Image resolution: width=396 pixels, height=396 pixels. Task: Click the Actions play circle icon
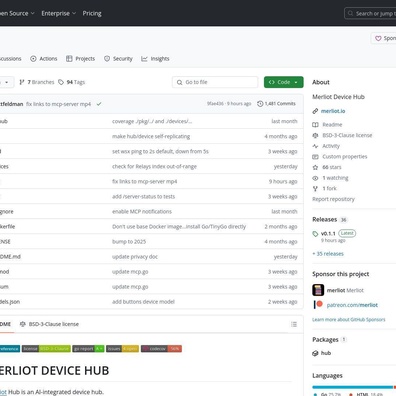[x=33, y=59]
